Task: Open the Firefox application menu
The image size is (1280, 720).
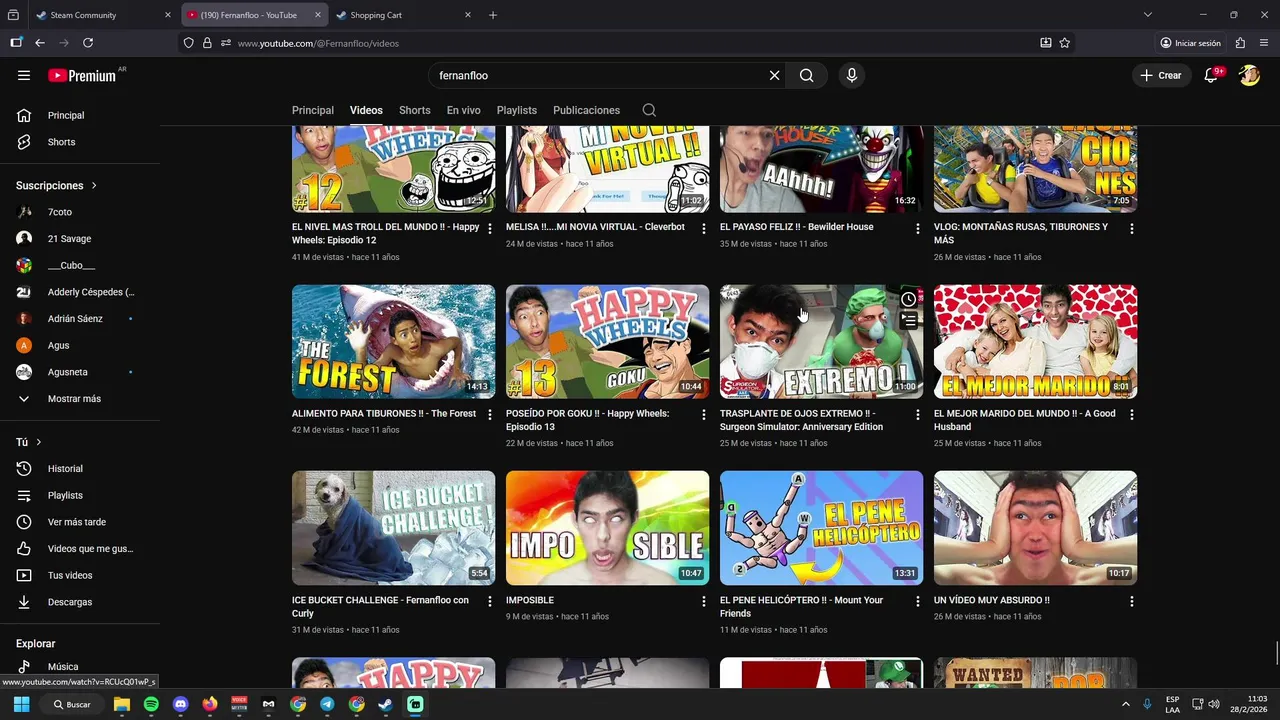Action: 1264,43
